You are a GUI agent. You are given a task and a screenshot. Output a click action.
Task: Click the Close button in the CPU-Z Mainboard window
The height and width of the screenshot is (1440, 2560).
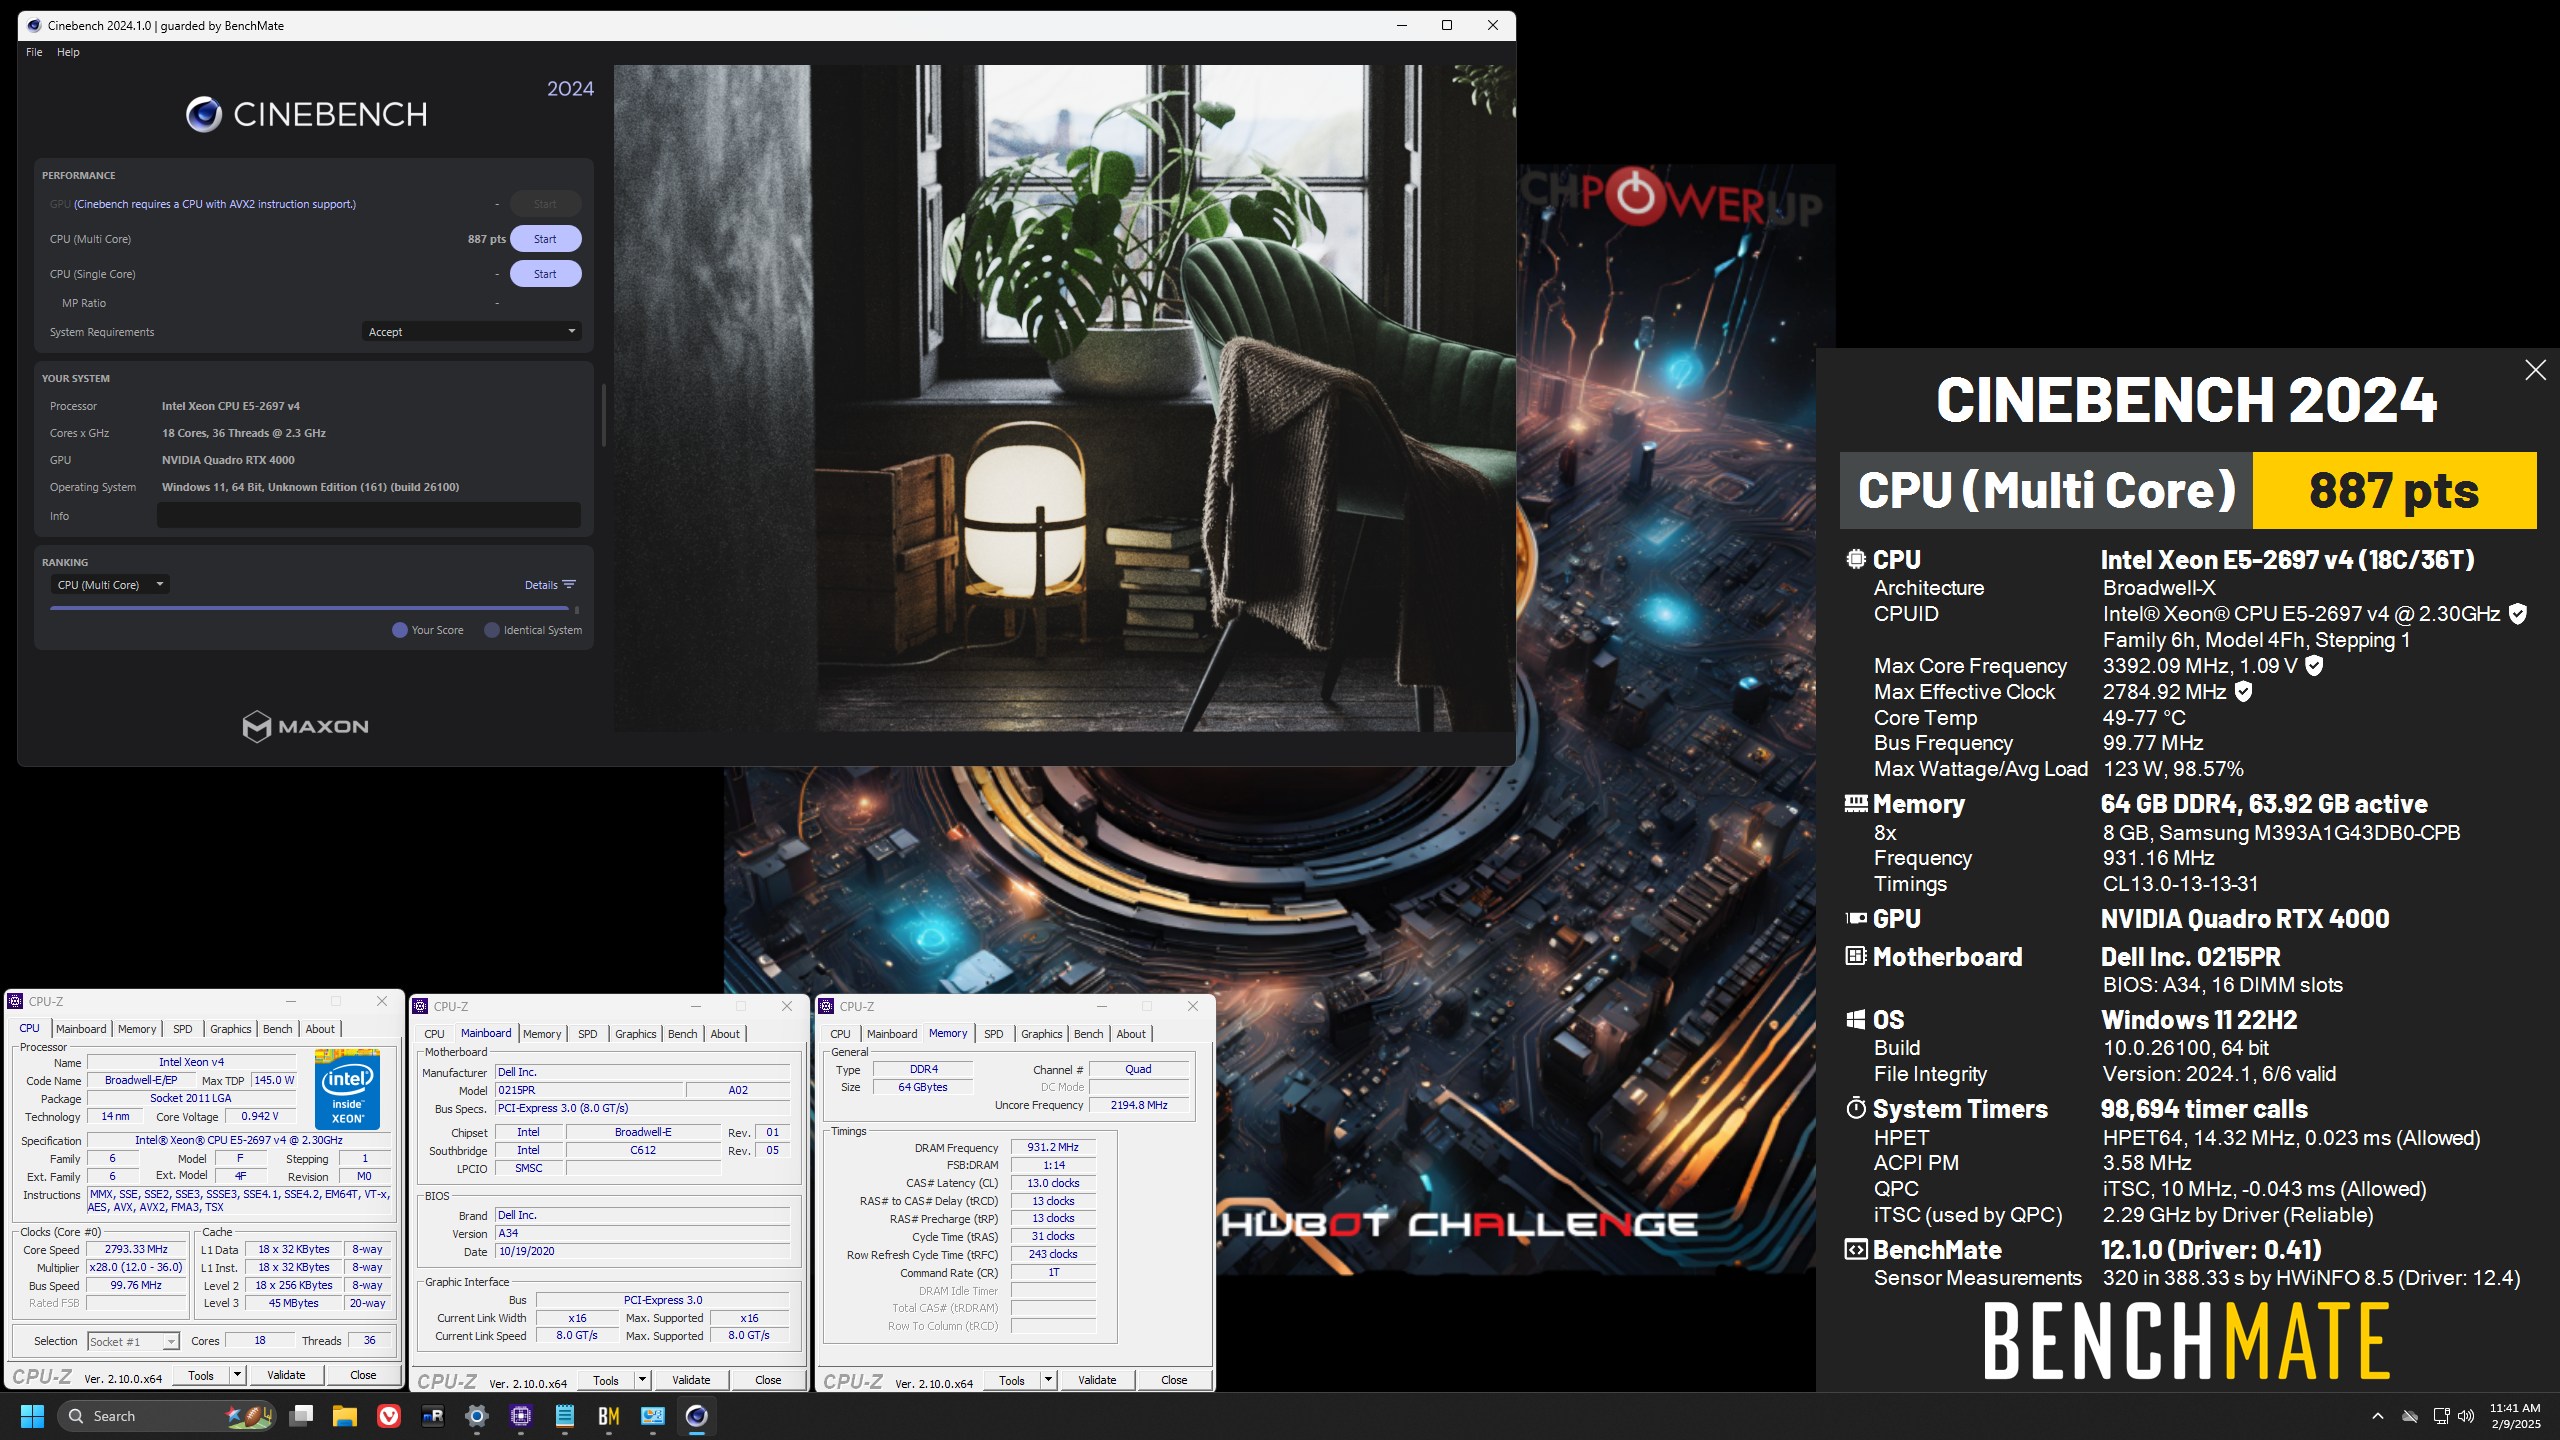[768, 1380]
